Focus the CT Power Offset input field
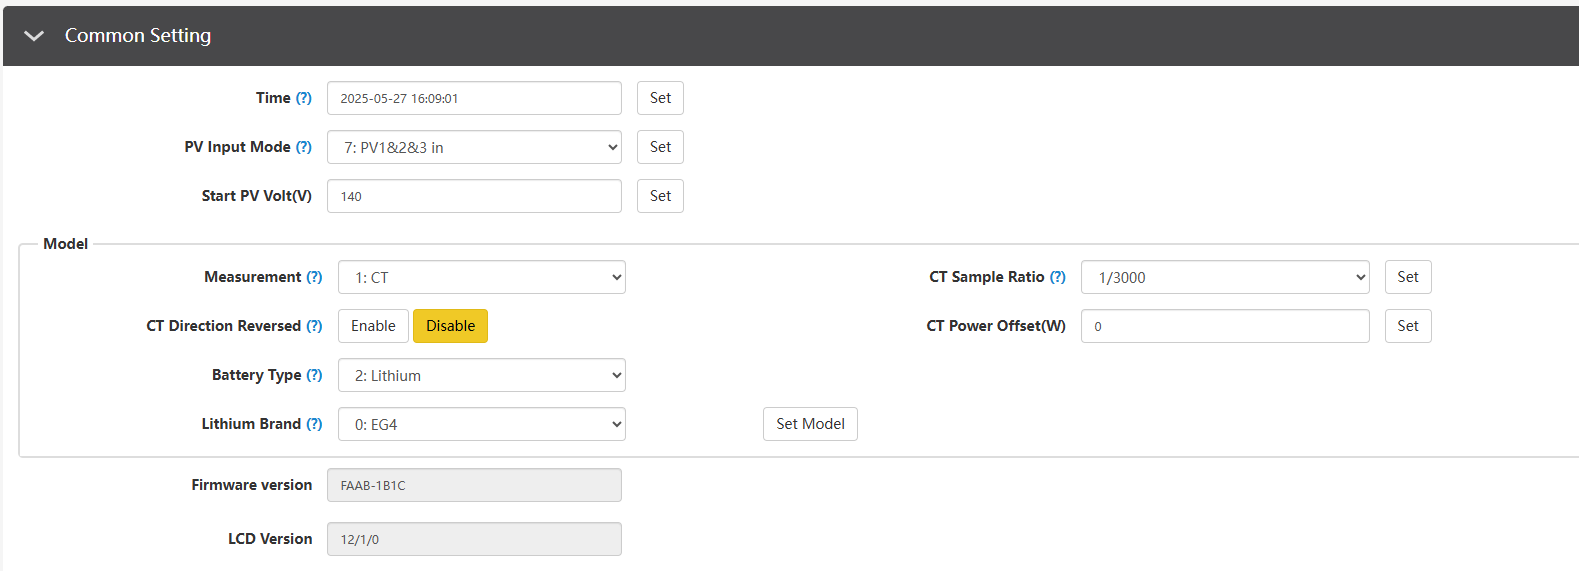Viewport: 1579px width, 571px height. click(1224, 326)
